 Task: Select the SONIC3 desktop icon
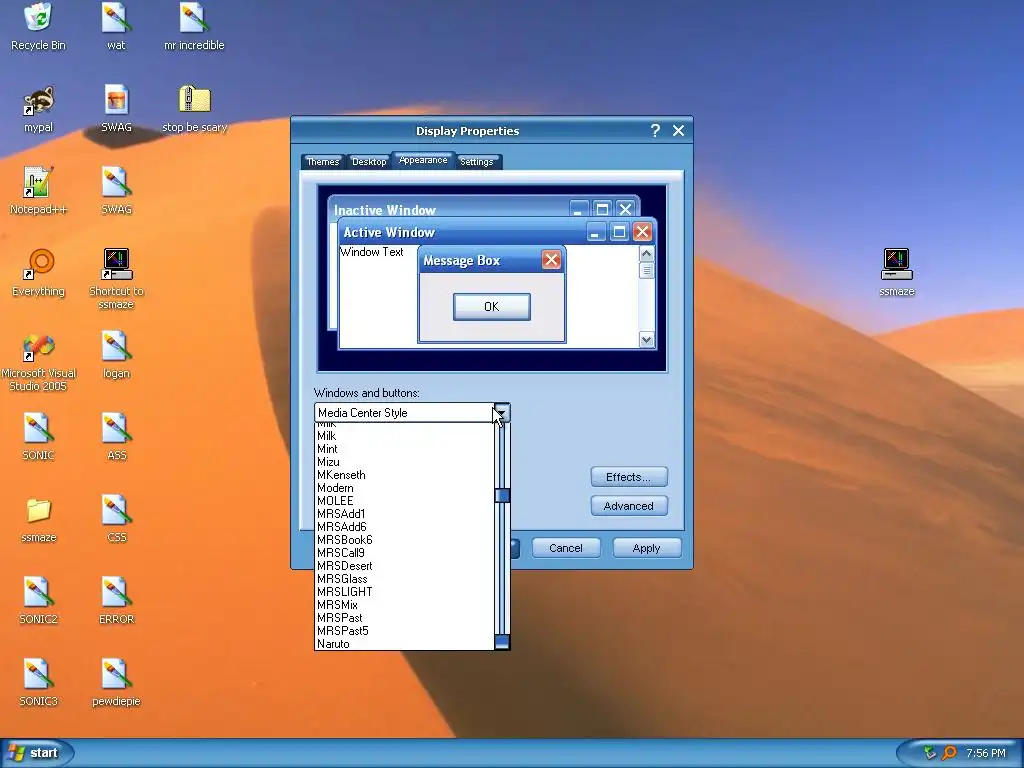38,682
